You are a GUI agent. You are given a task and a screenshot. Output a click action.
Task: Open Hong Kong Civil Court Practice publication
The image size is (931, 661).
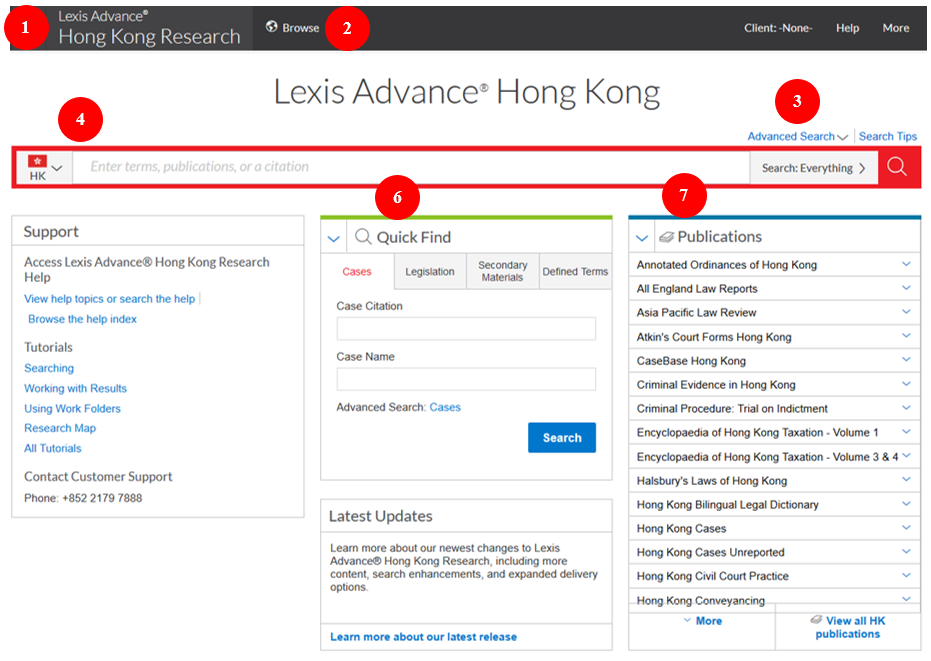coord(712,576)
